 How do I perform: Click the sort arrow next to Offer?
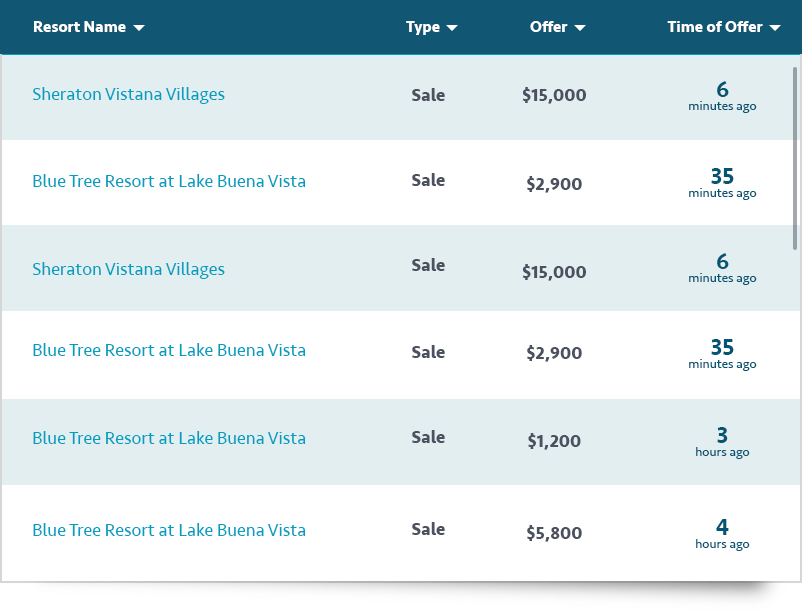click(580, 28)
